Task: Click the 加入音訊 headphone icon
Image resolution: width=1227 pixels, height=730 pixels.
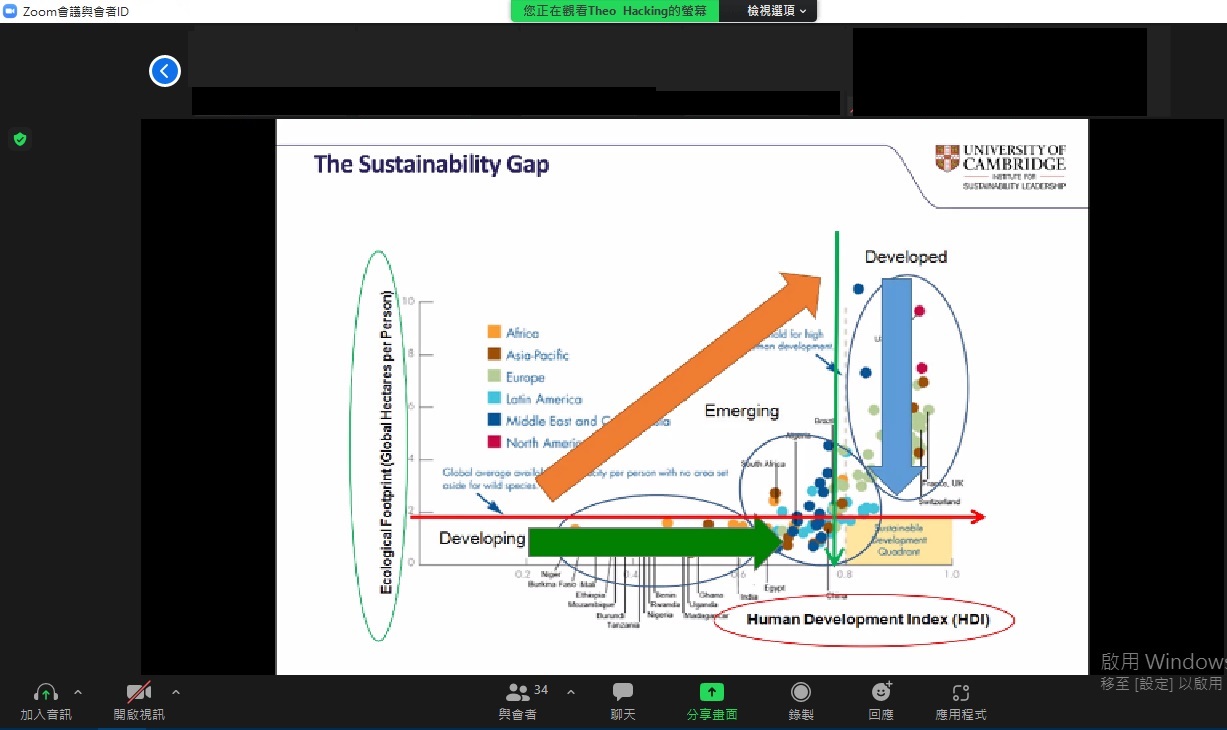Action: click(x=45, y=692)
